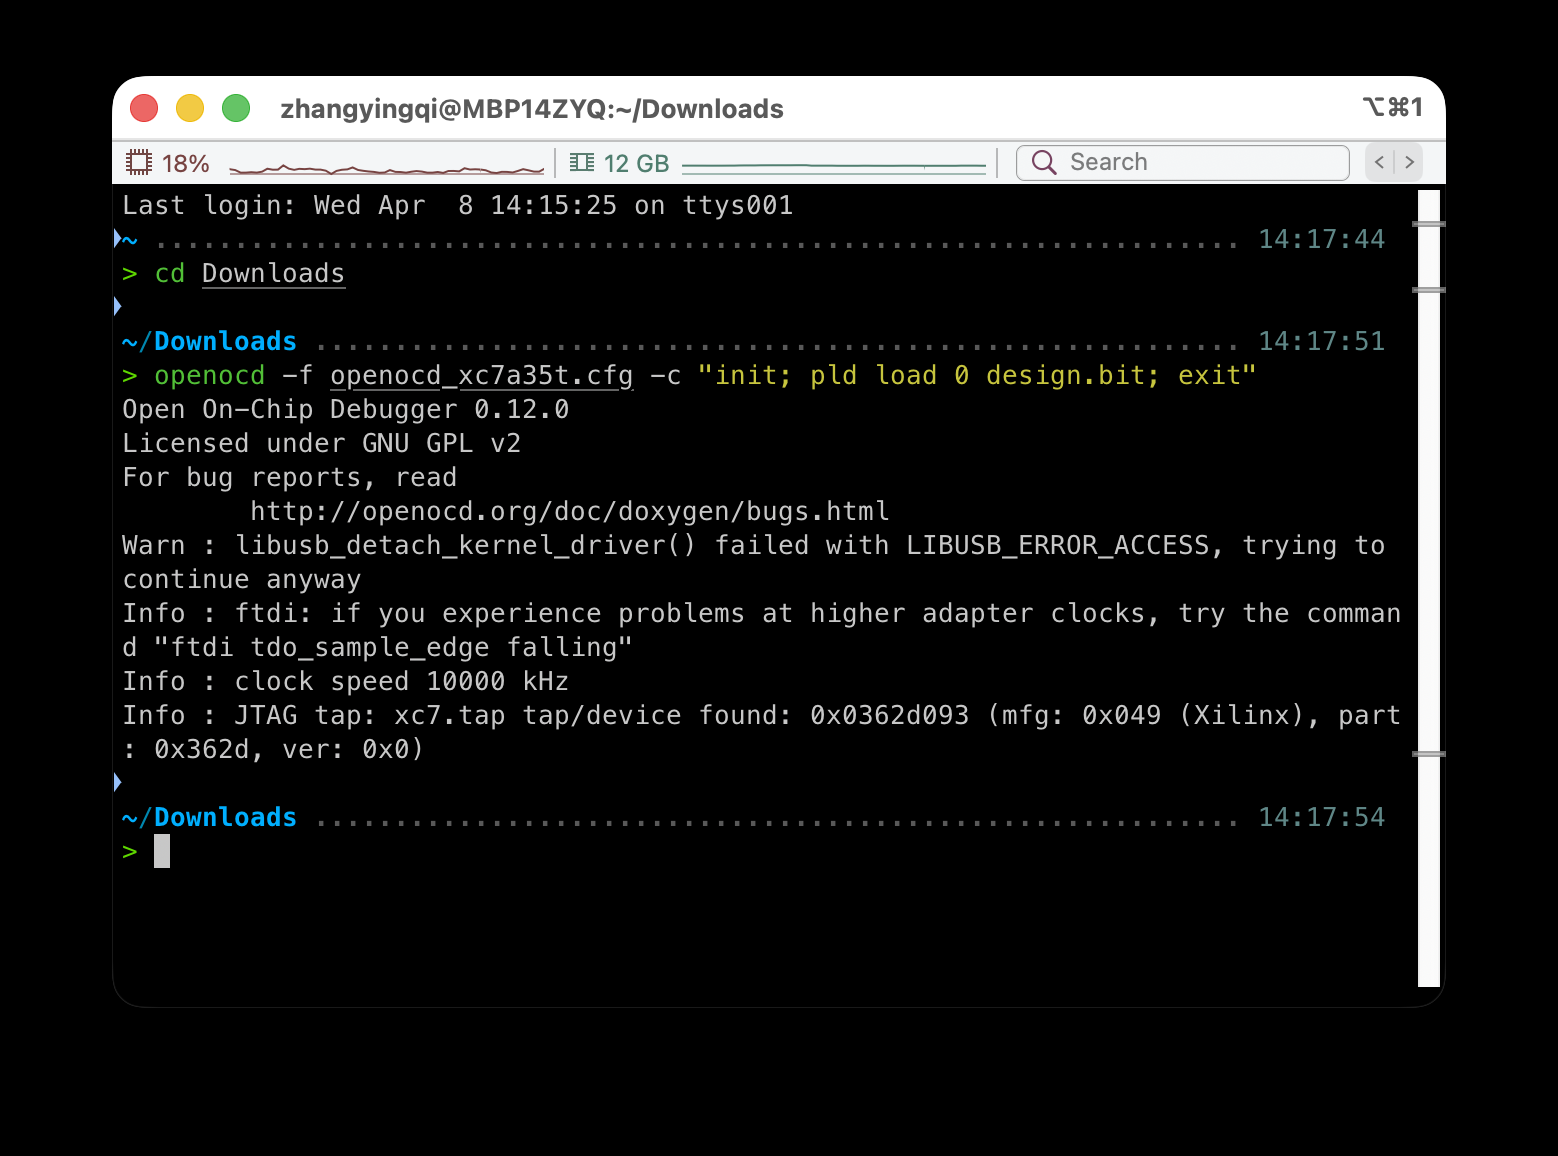Click the underlined Downloads path in cd command
Screen dimensions: 1558x1156
click(273, 273)
